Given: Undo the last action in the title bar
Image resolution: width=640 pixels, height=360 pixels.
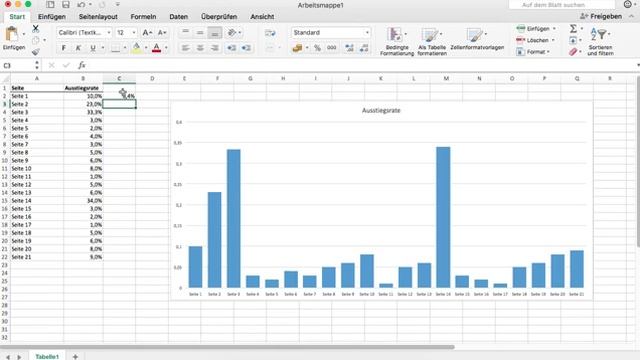Looking at the screenshot, I should [81, 4].
